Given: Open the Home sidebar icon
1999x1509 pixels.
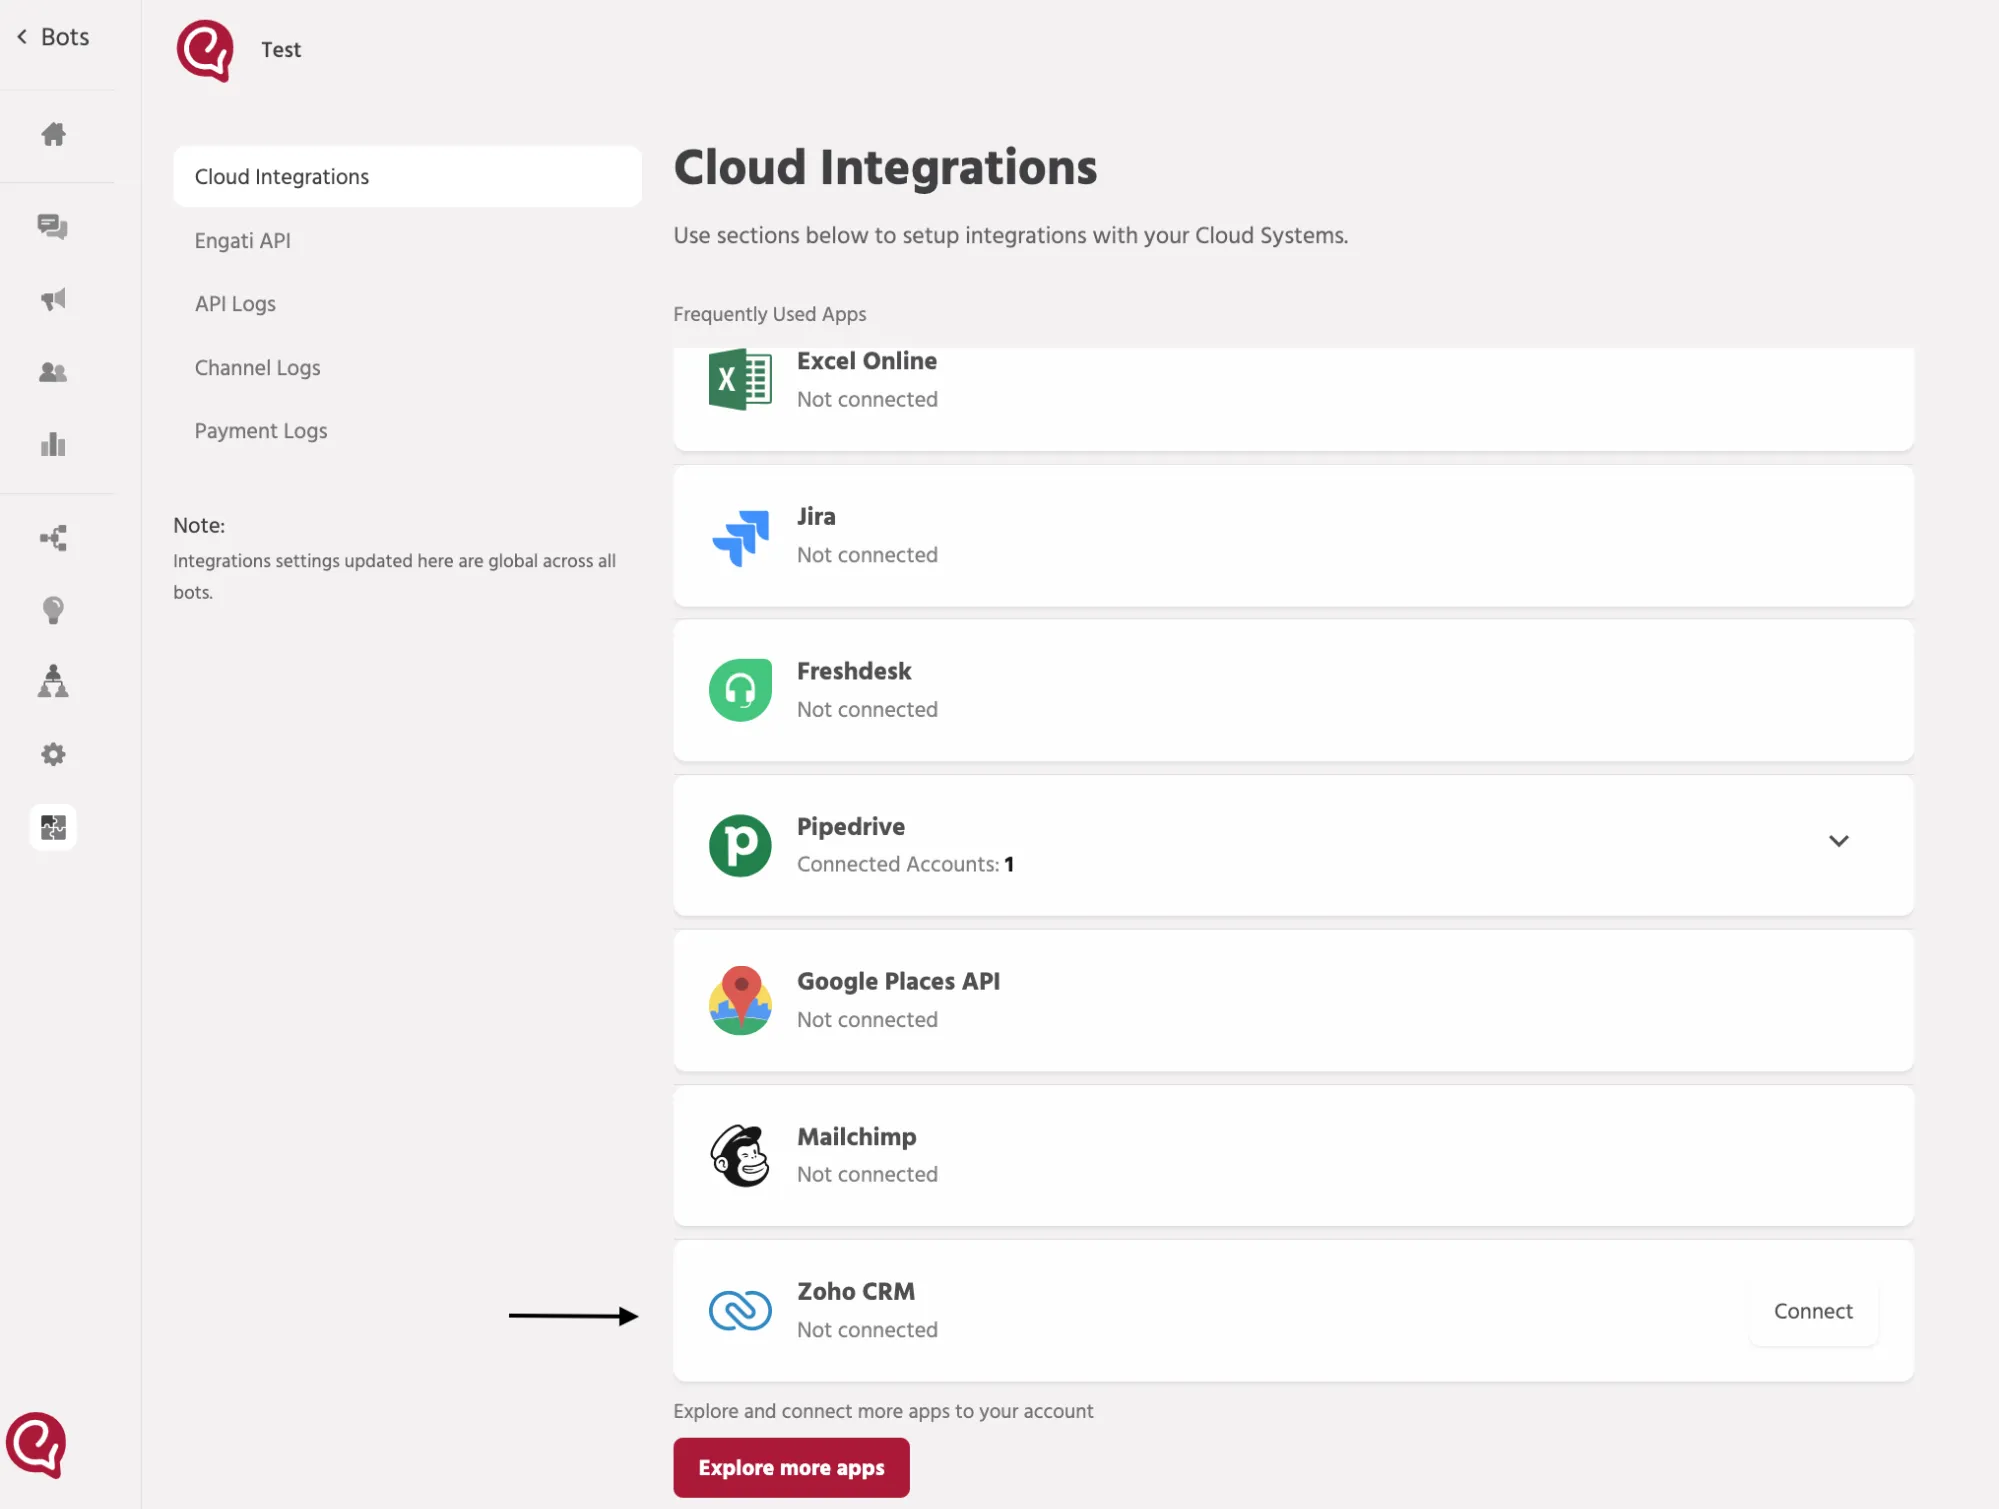Looking at the screenshot, I should (53, 134).
